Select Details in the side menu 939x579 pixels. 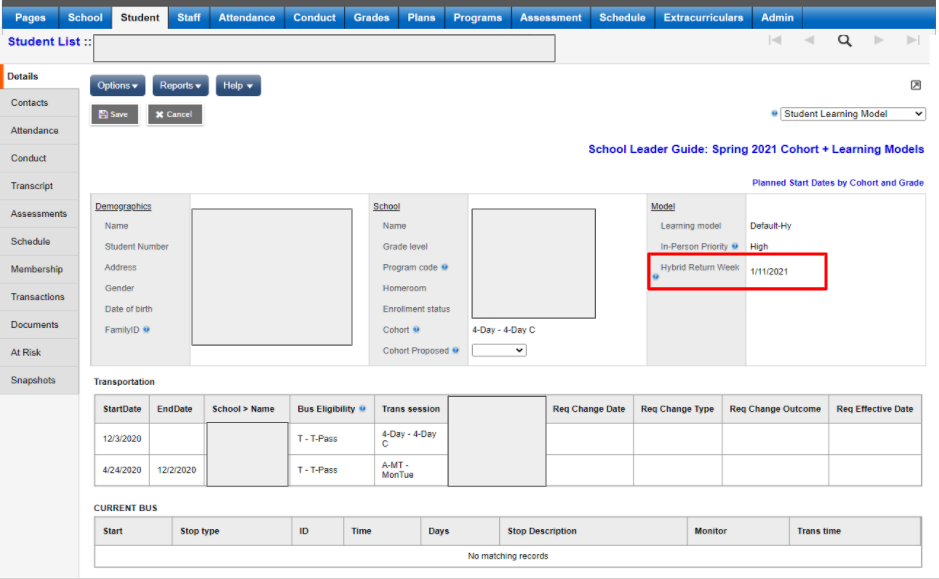40,76
